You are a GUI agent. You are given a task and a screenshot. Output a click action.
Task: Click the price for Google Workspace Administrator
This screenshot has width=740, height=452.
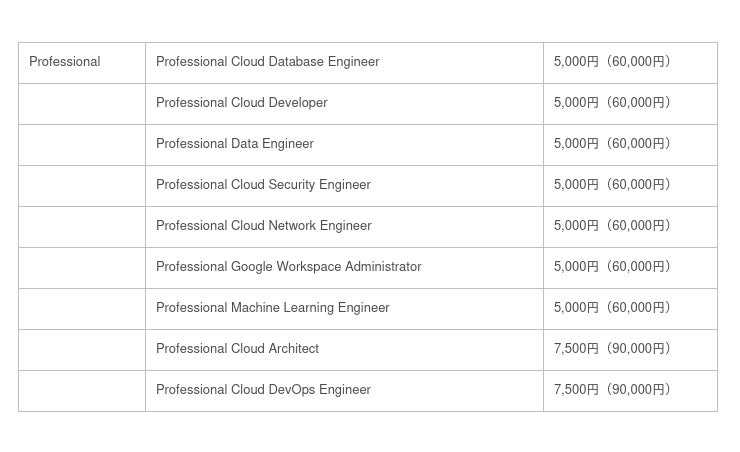click(x=612, y=267)
